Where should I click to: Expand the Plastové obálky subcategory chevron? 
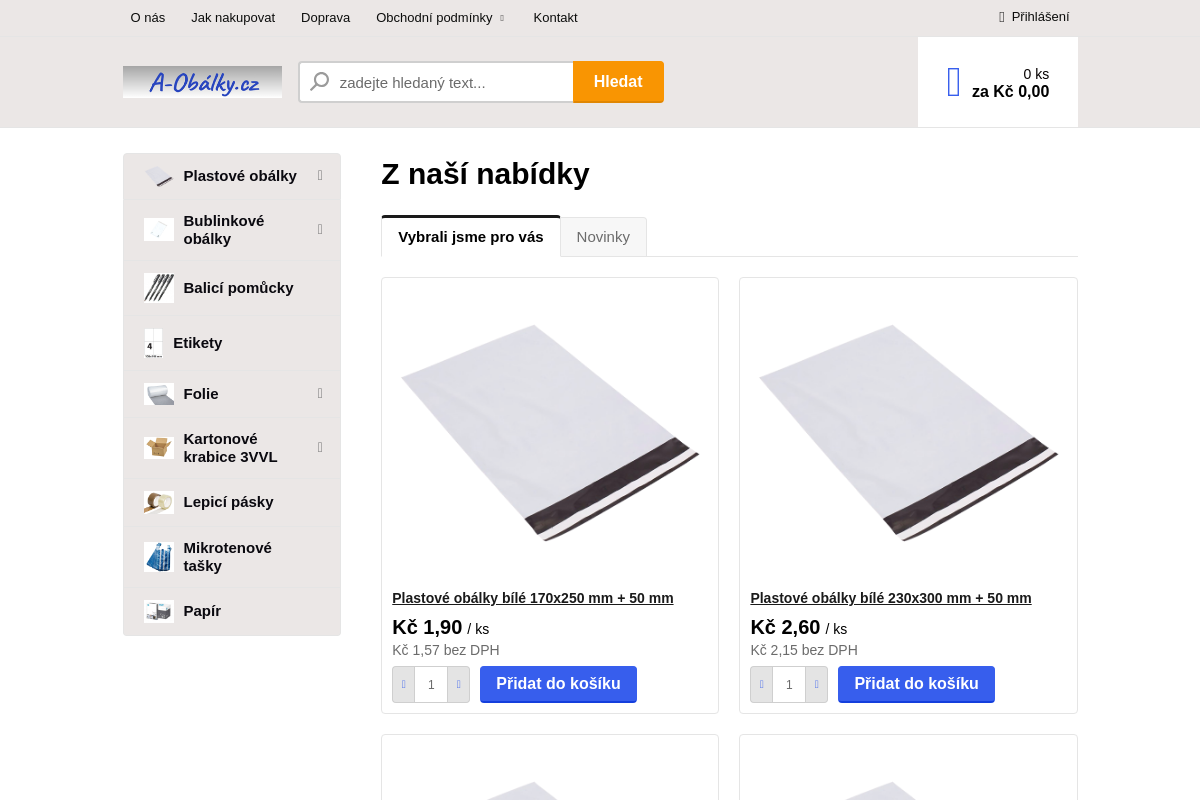pyautogui.click(x=319, y=175)
